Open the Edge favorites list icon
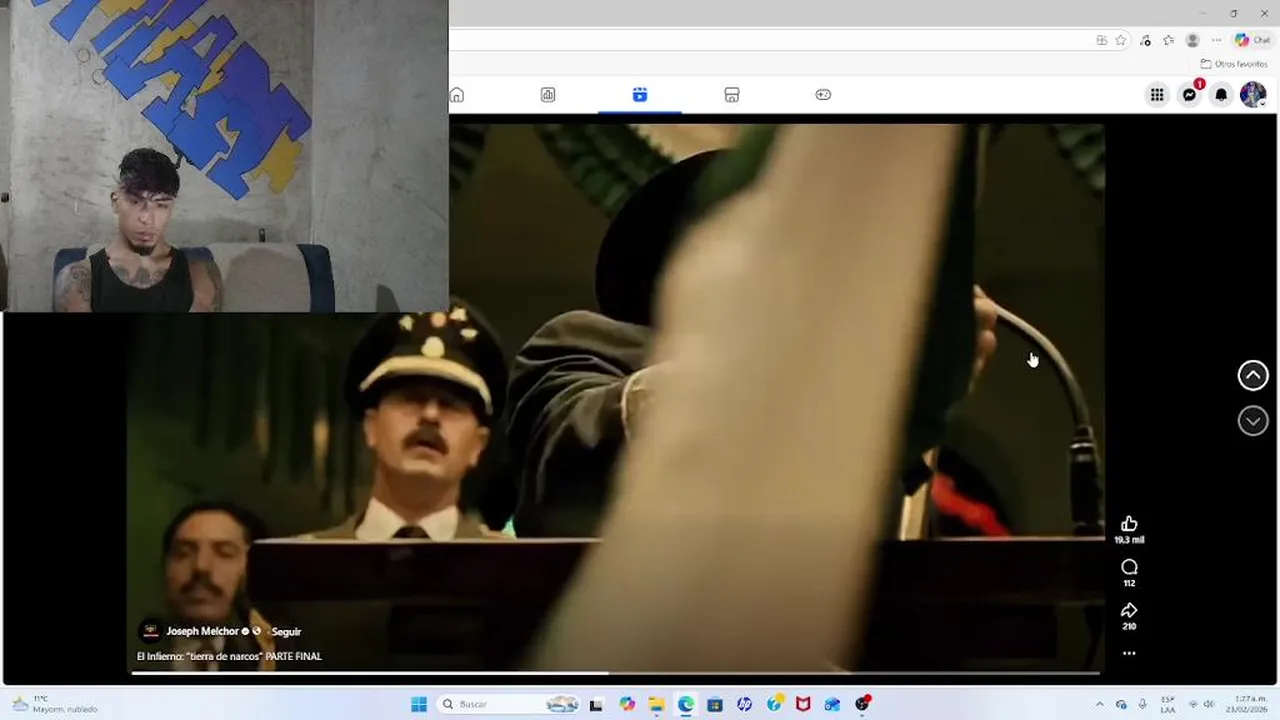The height and width of the screenshot is (720, 1280). pos(1168,40)
